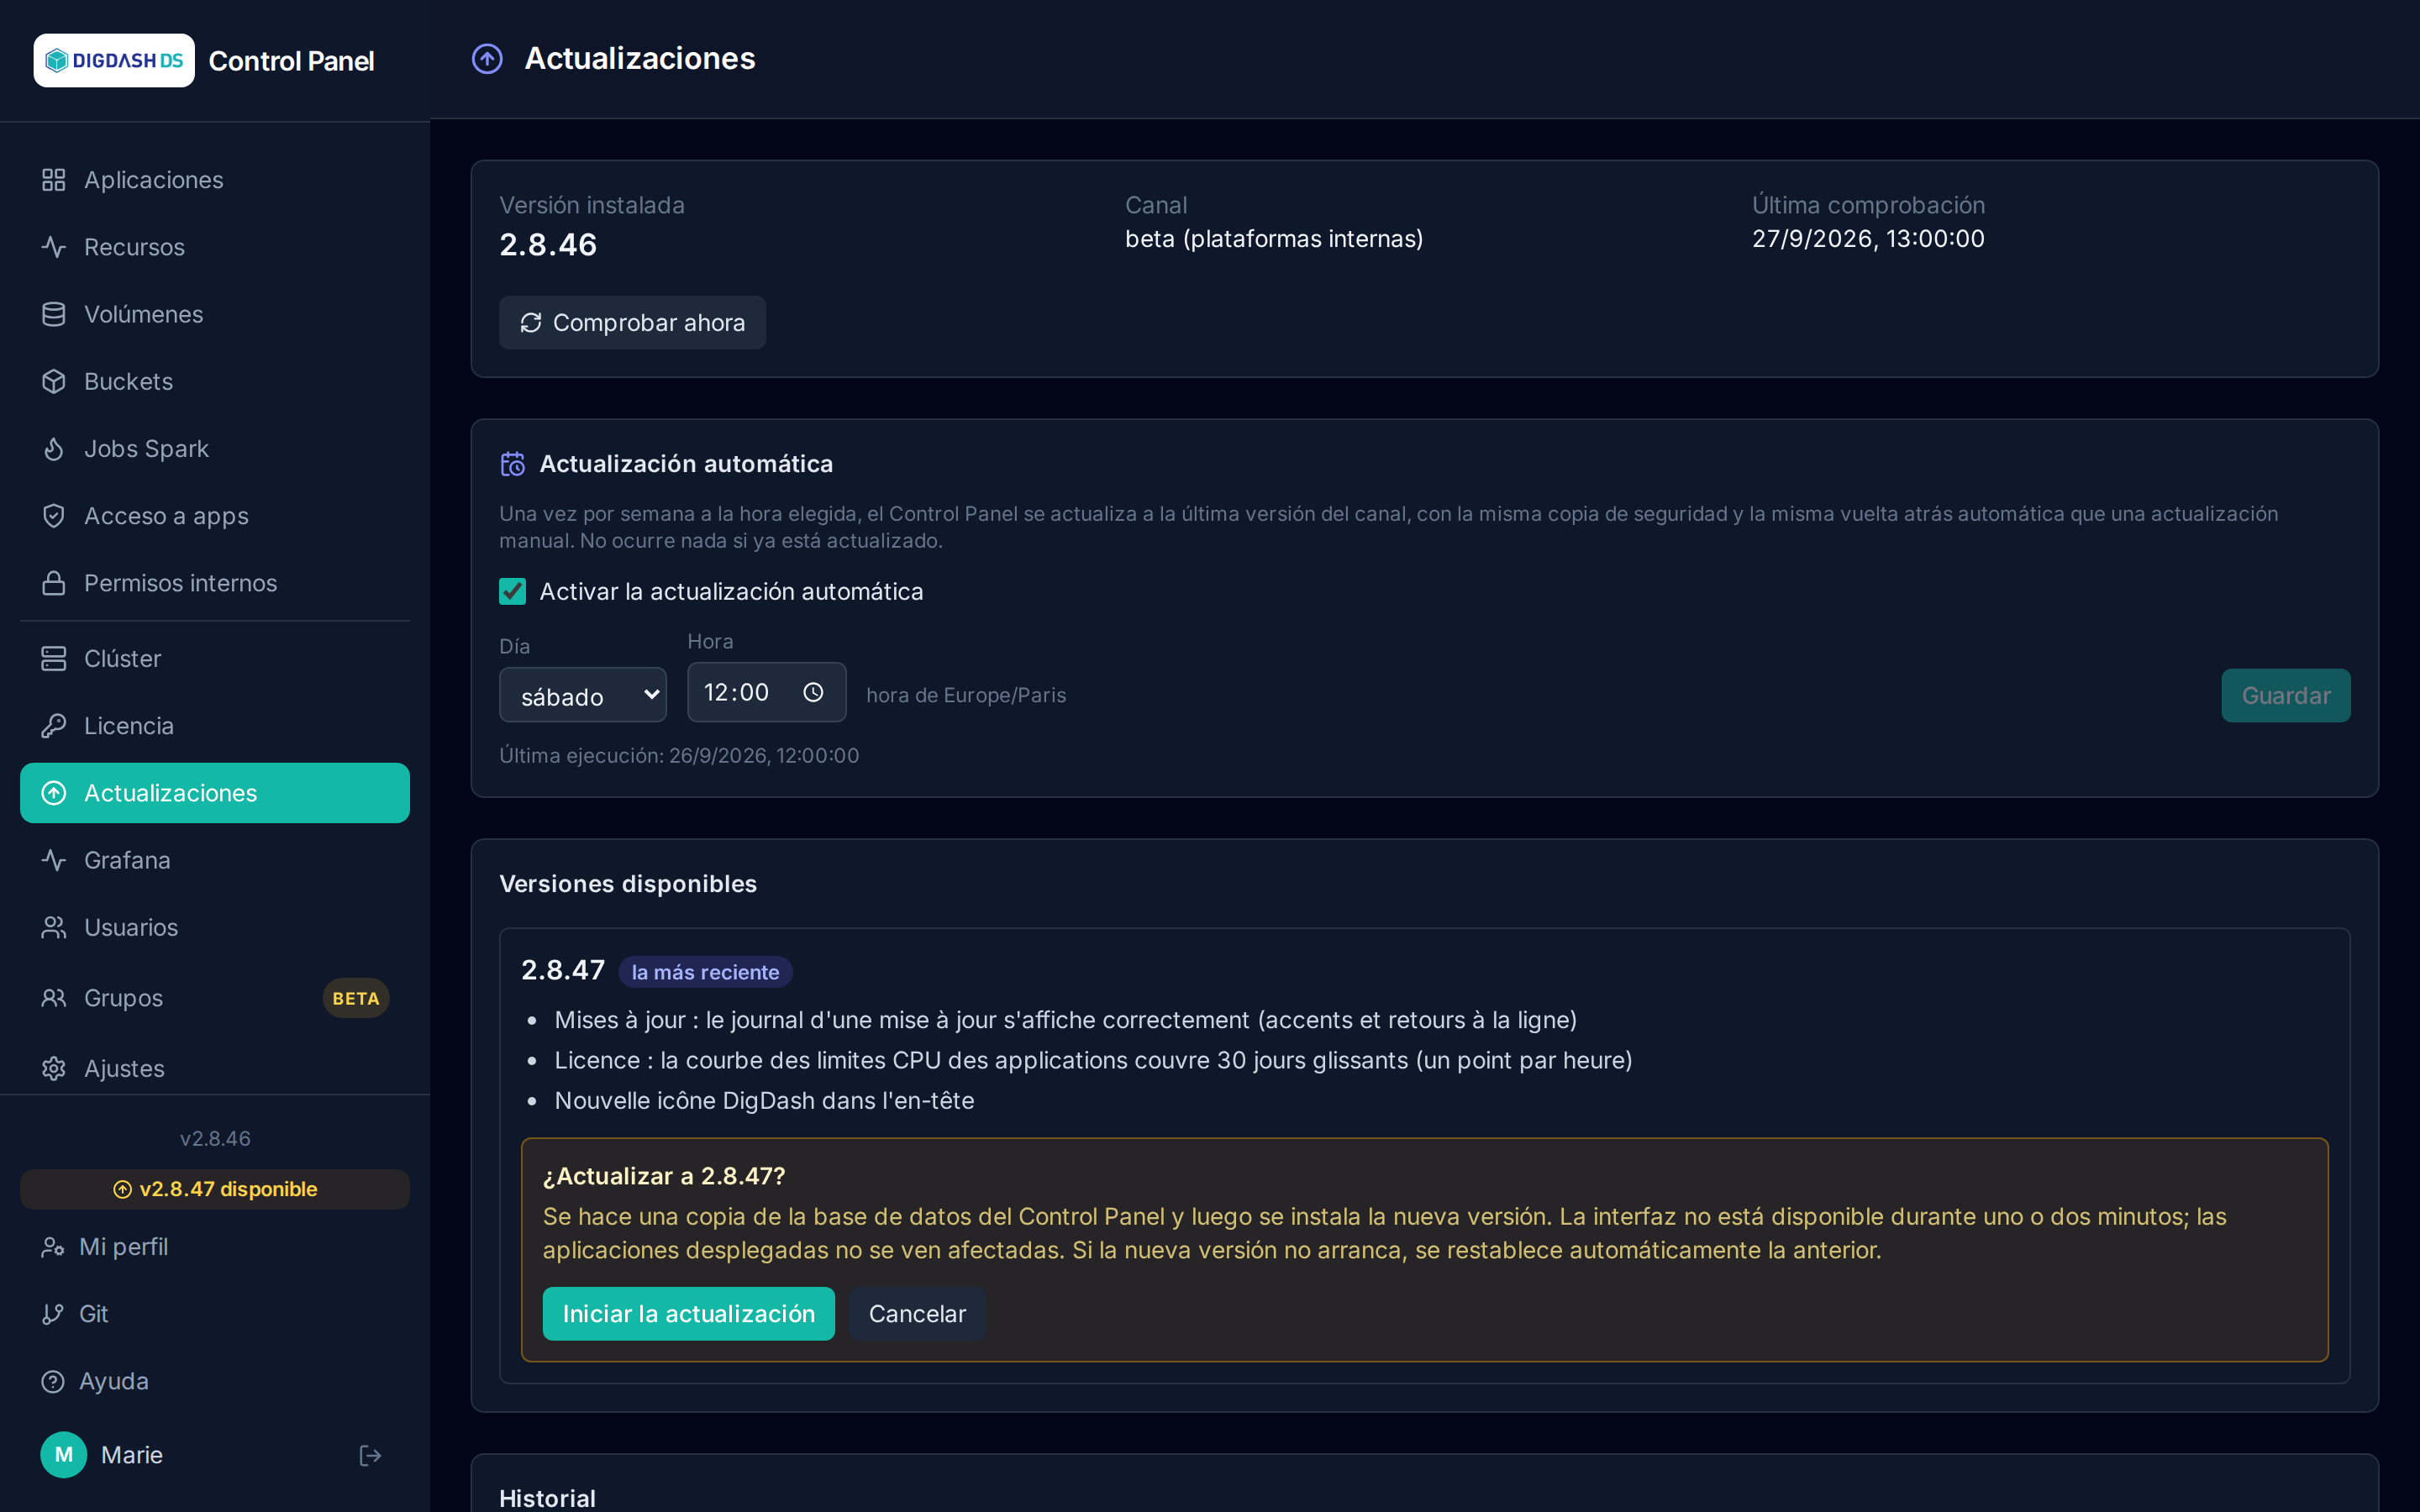Click the Historial section heading
Image resolution: width=2420 pixels, height=1512 pixels.
[x=547, y=1498]
